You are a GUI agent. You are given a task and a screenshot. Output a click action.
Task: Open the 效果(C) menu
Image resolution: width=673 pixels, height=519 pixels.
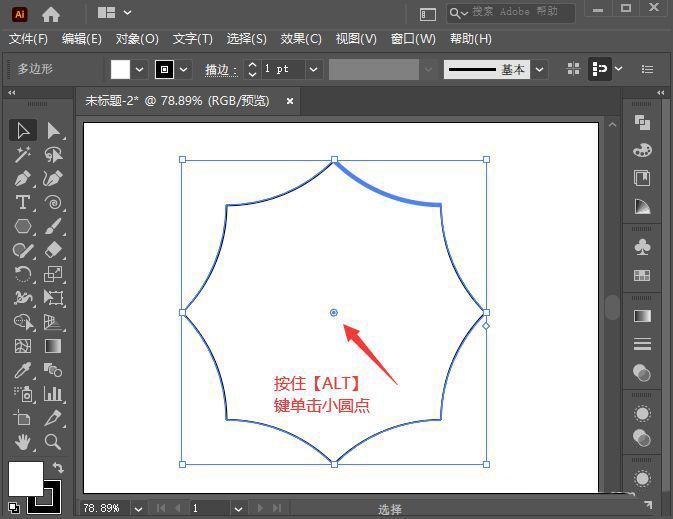click(301, 39)
